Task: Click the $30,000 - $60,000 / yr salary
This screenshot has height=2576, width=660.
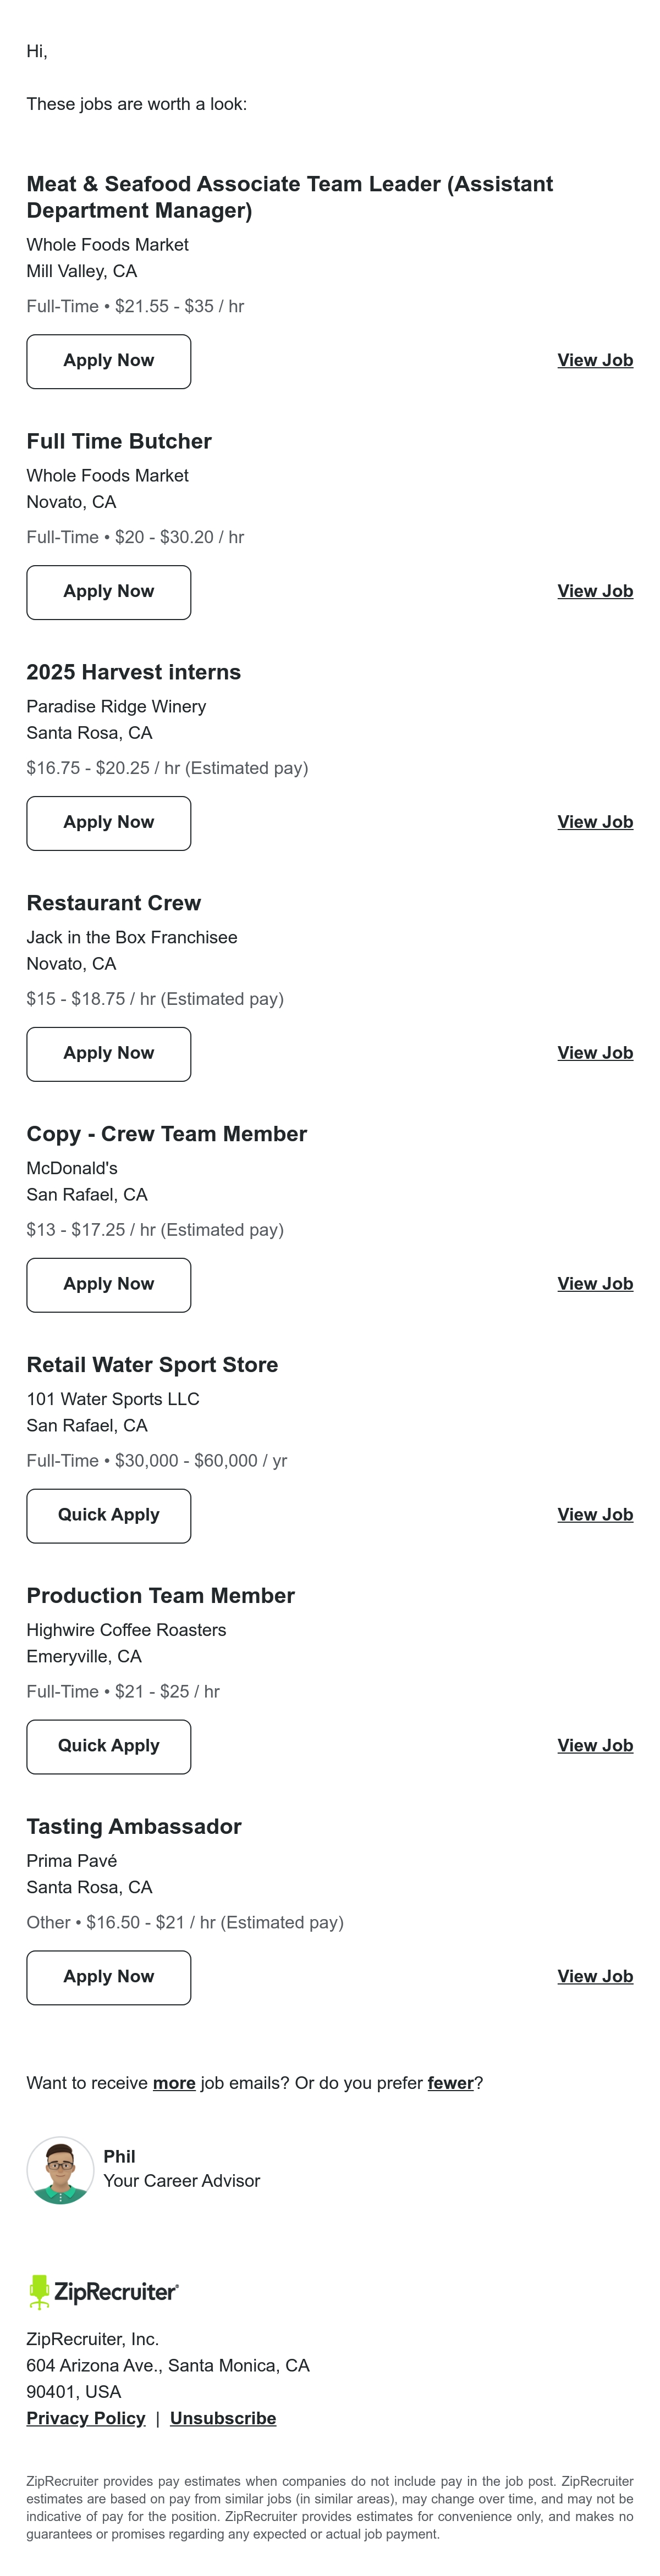Action: pos(201,1462)
